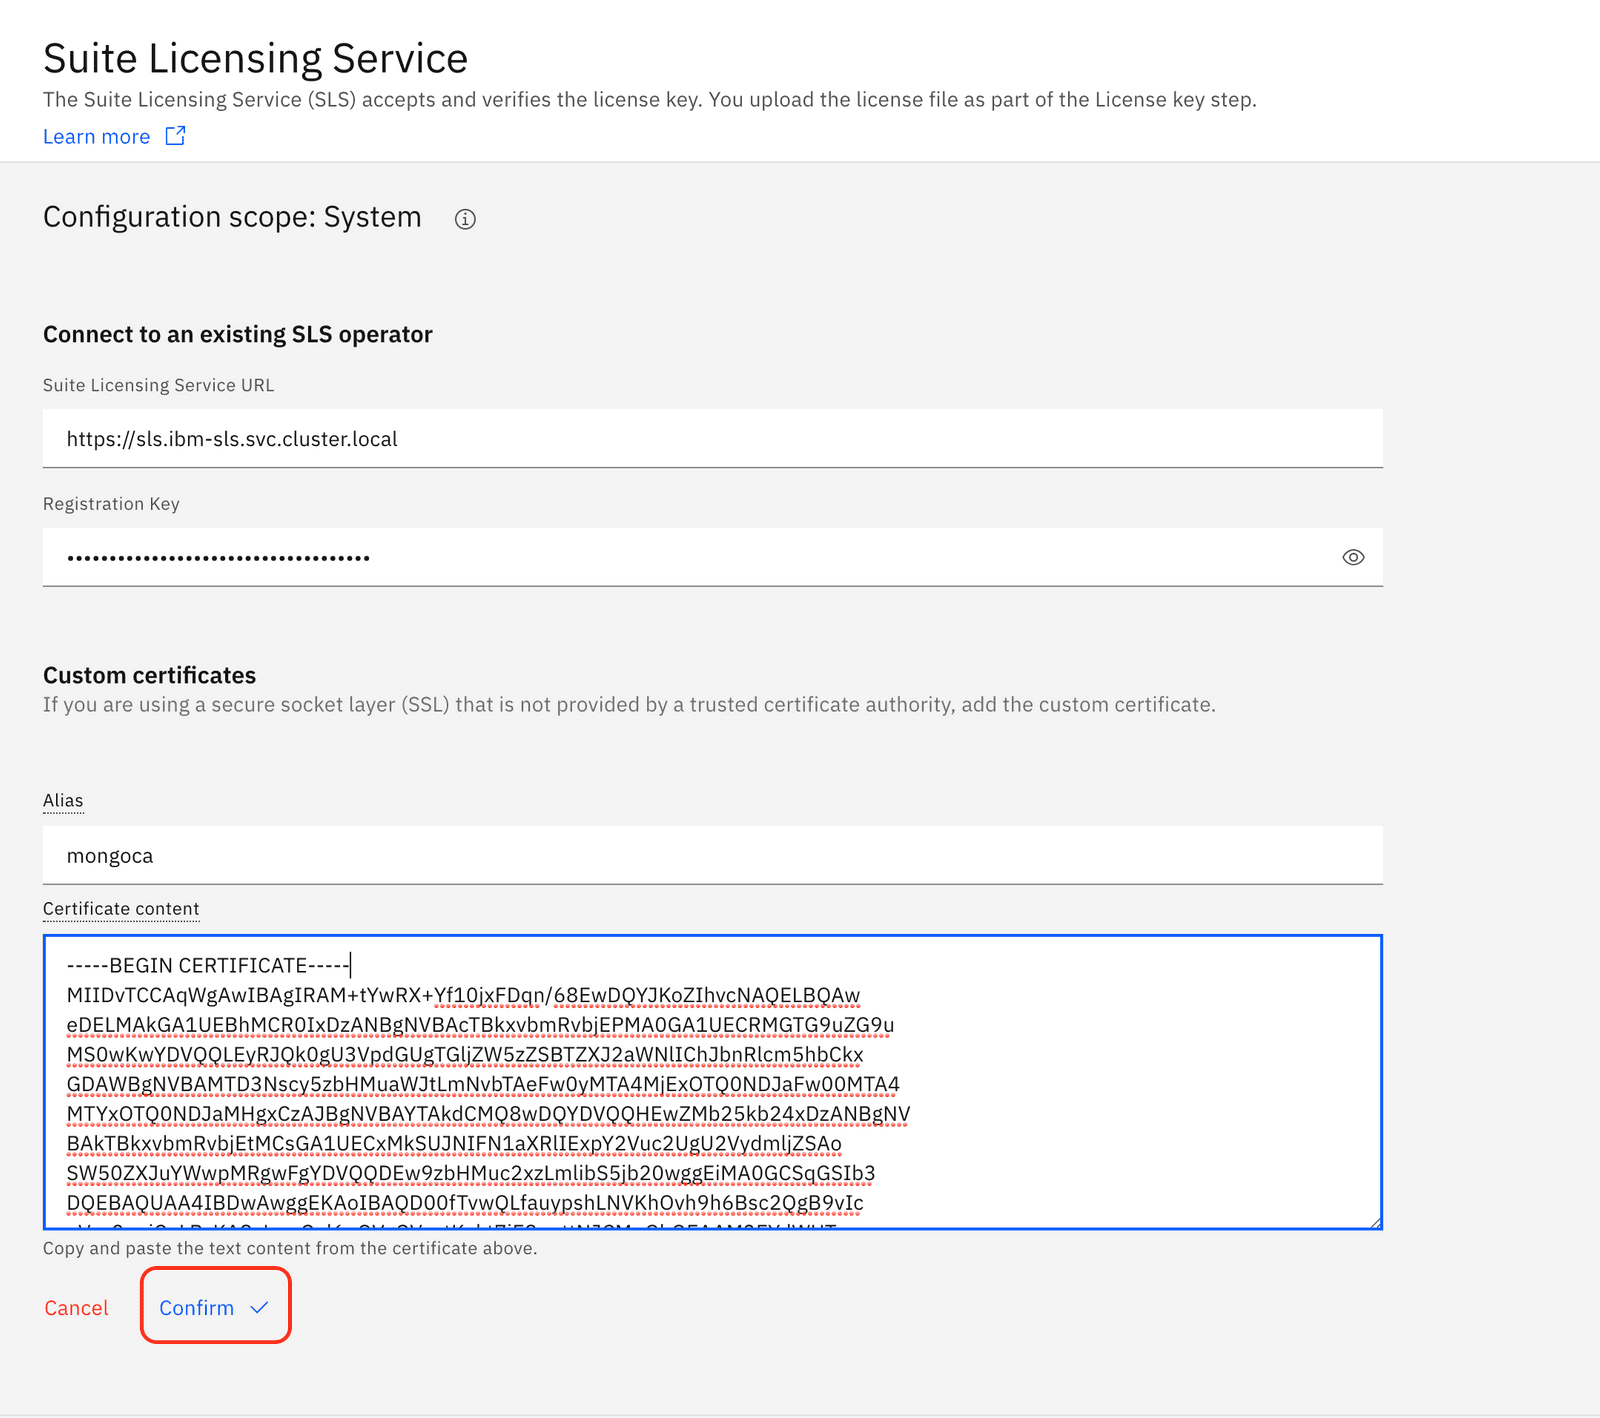Image resolution: width=1600 pixels, height=1418 pixels.
Task: Click the checkmark icon inside Confirm button
Action: coord(258,1307)
